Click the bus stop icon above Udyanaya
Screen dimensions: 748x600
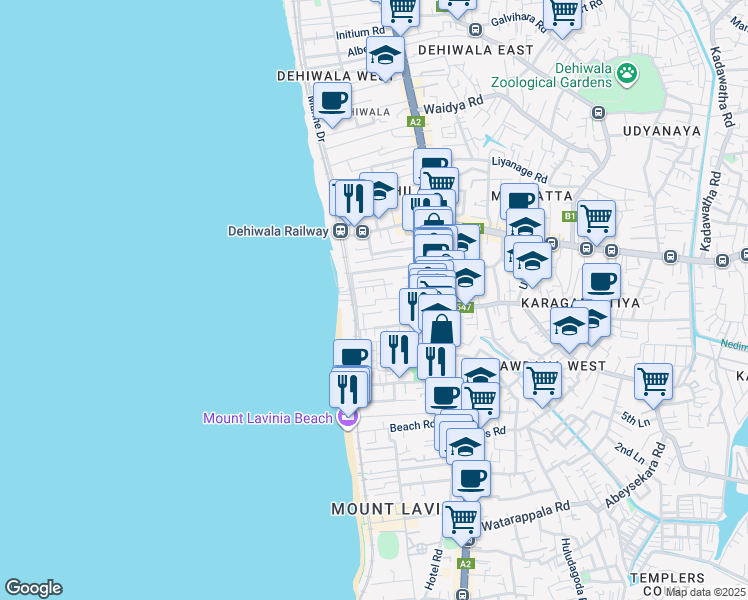pos(600,112)
